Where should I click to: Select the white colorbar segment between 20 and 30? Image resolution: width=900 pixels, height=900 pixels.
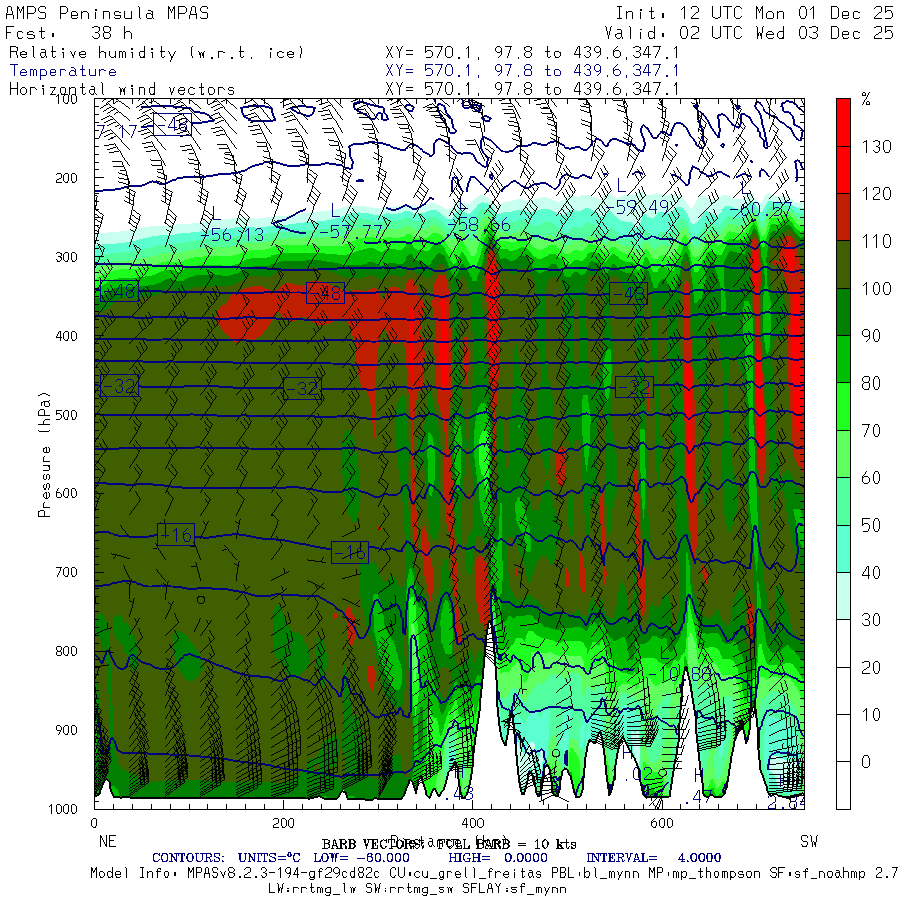[843, 643]
